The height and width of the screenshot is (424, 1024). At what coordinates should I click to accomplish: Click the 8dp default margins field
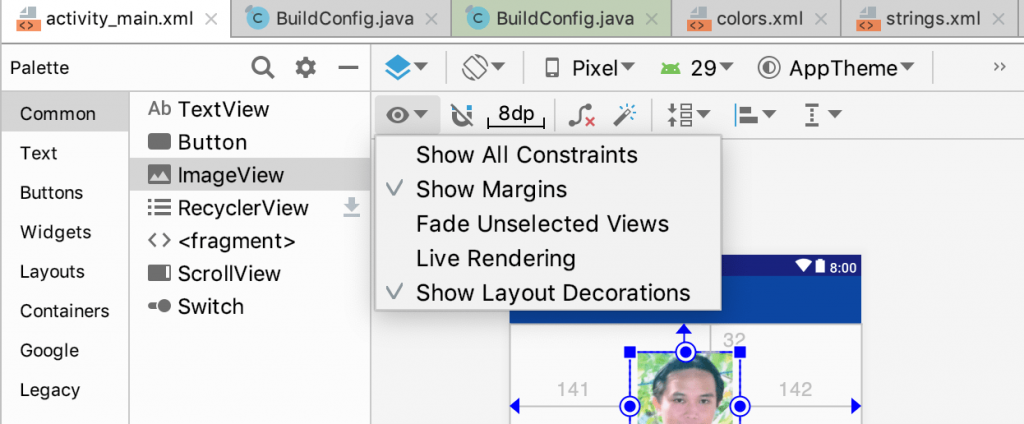tap(516, 115)
